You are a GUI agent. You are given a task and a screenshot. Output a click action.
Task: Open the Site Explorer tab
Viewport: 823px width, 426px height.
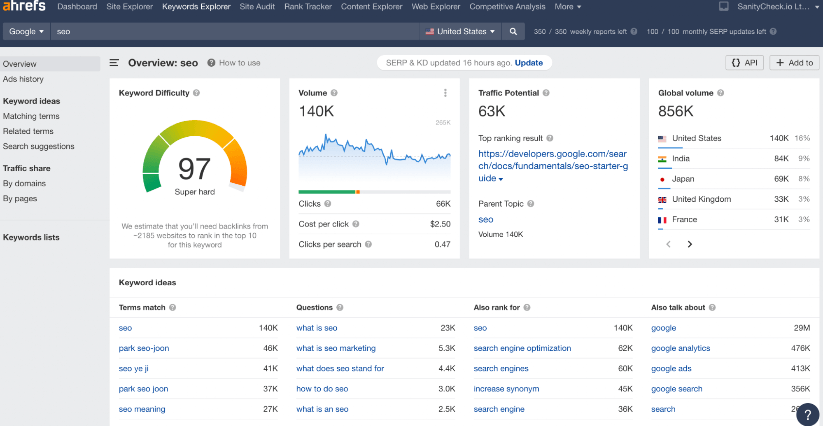point(129,7)
